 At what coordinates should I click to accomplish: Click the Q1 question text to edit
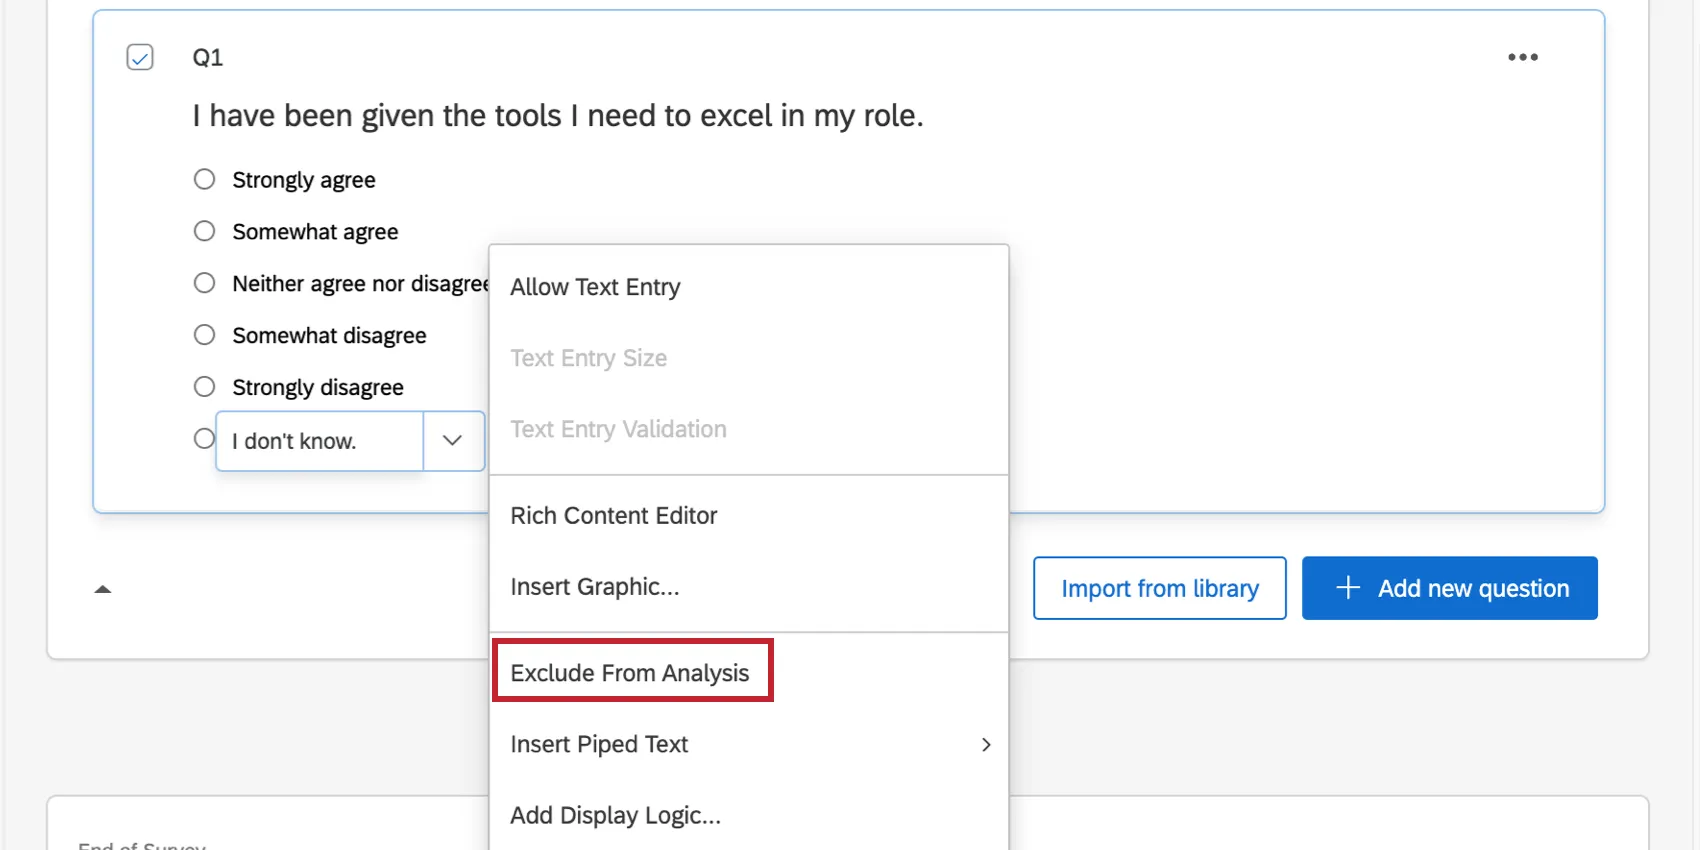[x=557, y=116]
